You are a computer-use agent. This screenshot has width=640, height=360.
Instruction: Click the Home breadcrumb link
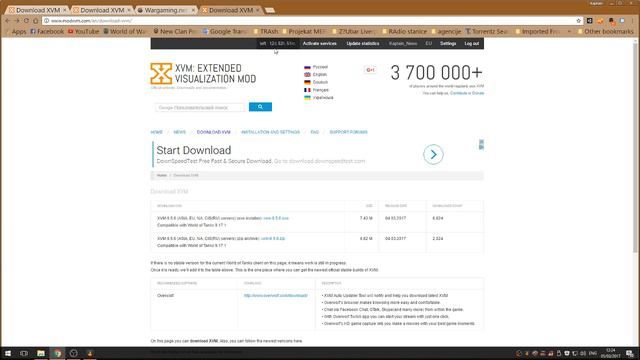tap(162, 176)
